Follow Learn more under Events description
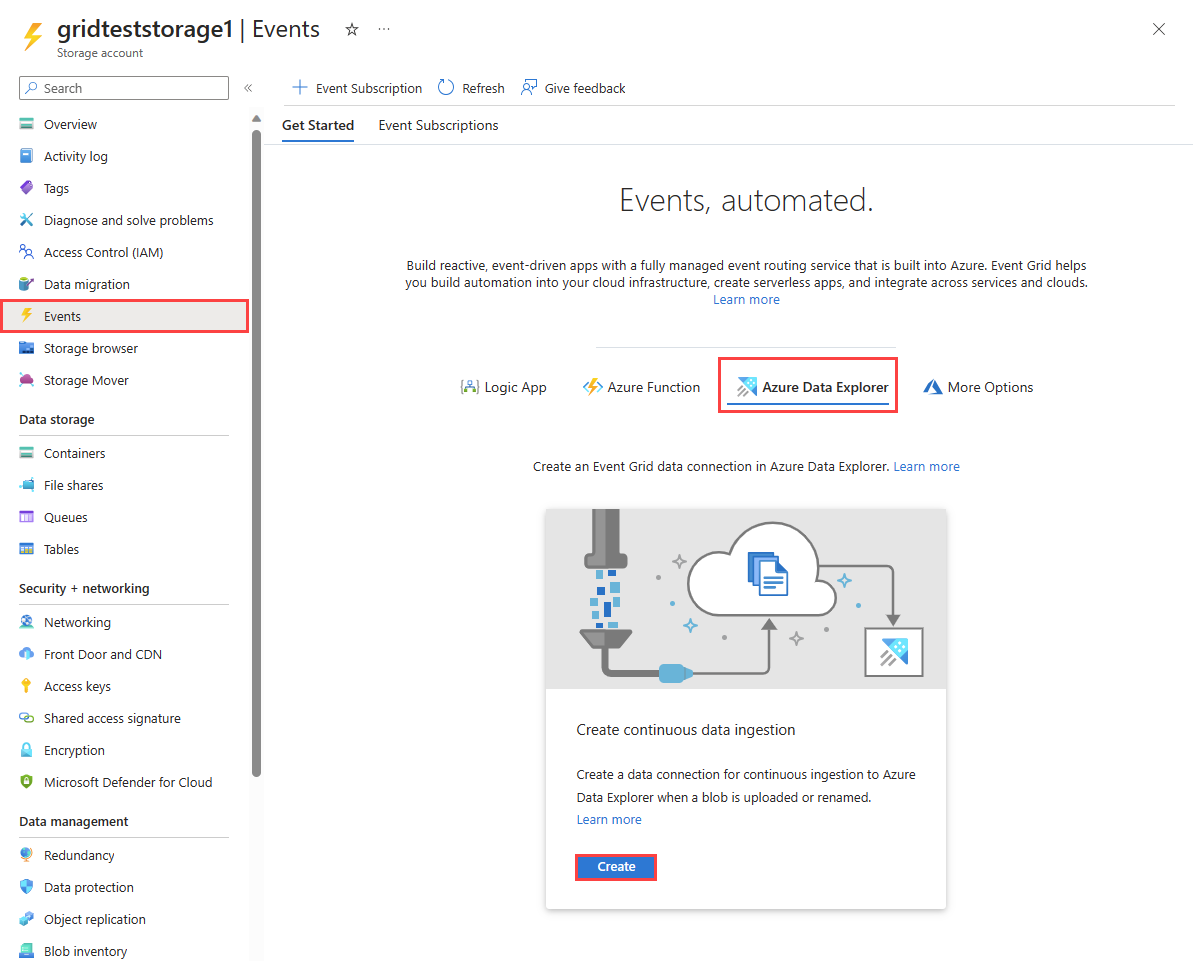 (746, 300)
